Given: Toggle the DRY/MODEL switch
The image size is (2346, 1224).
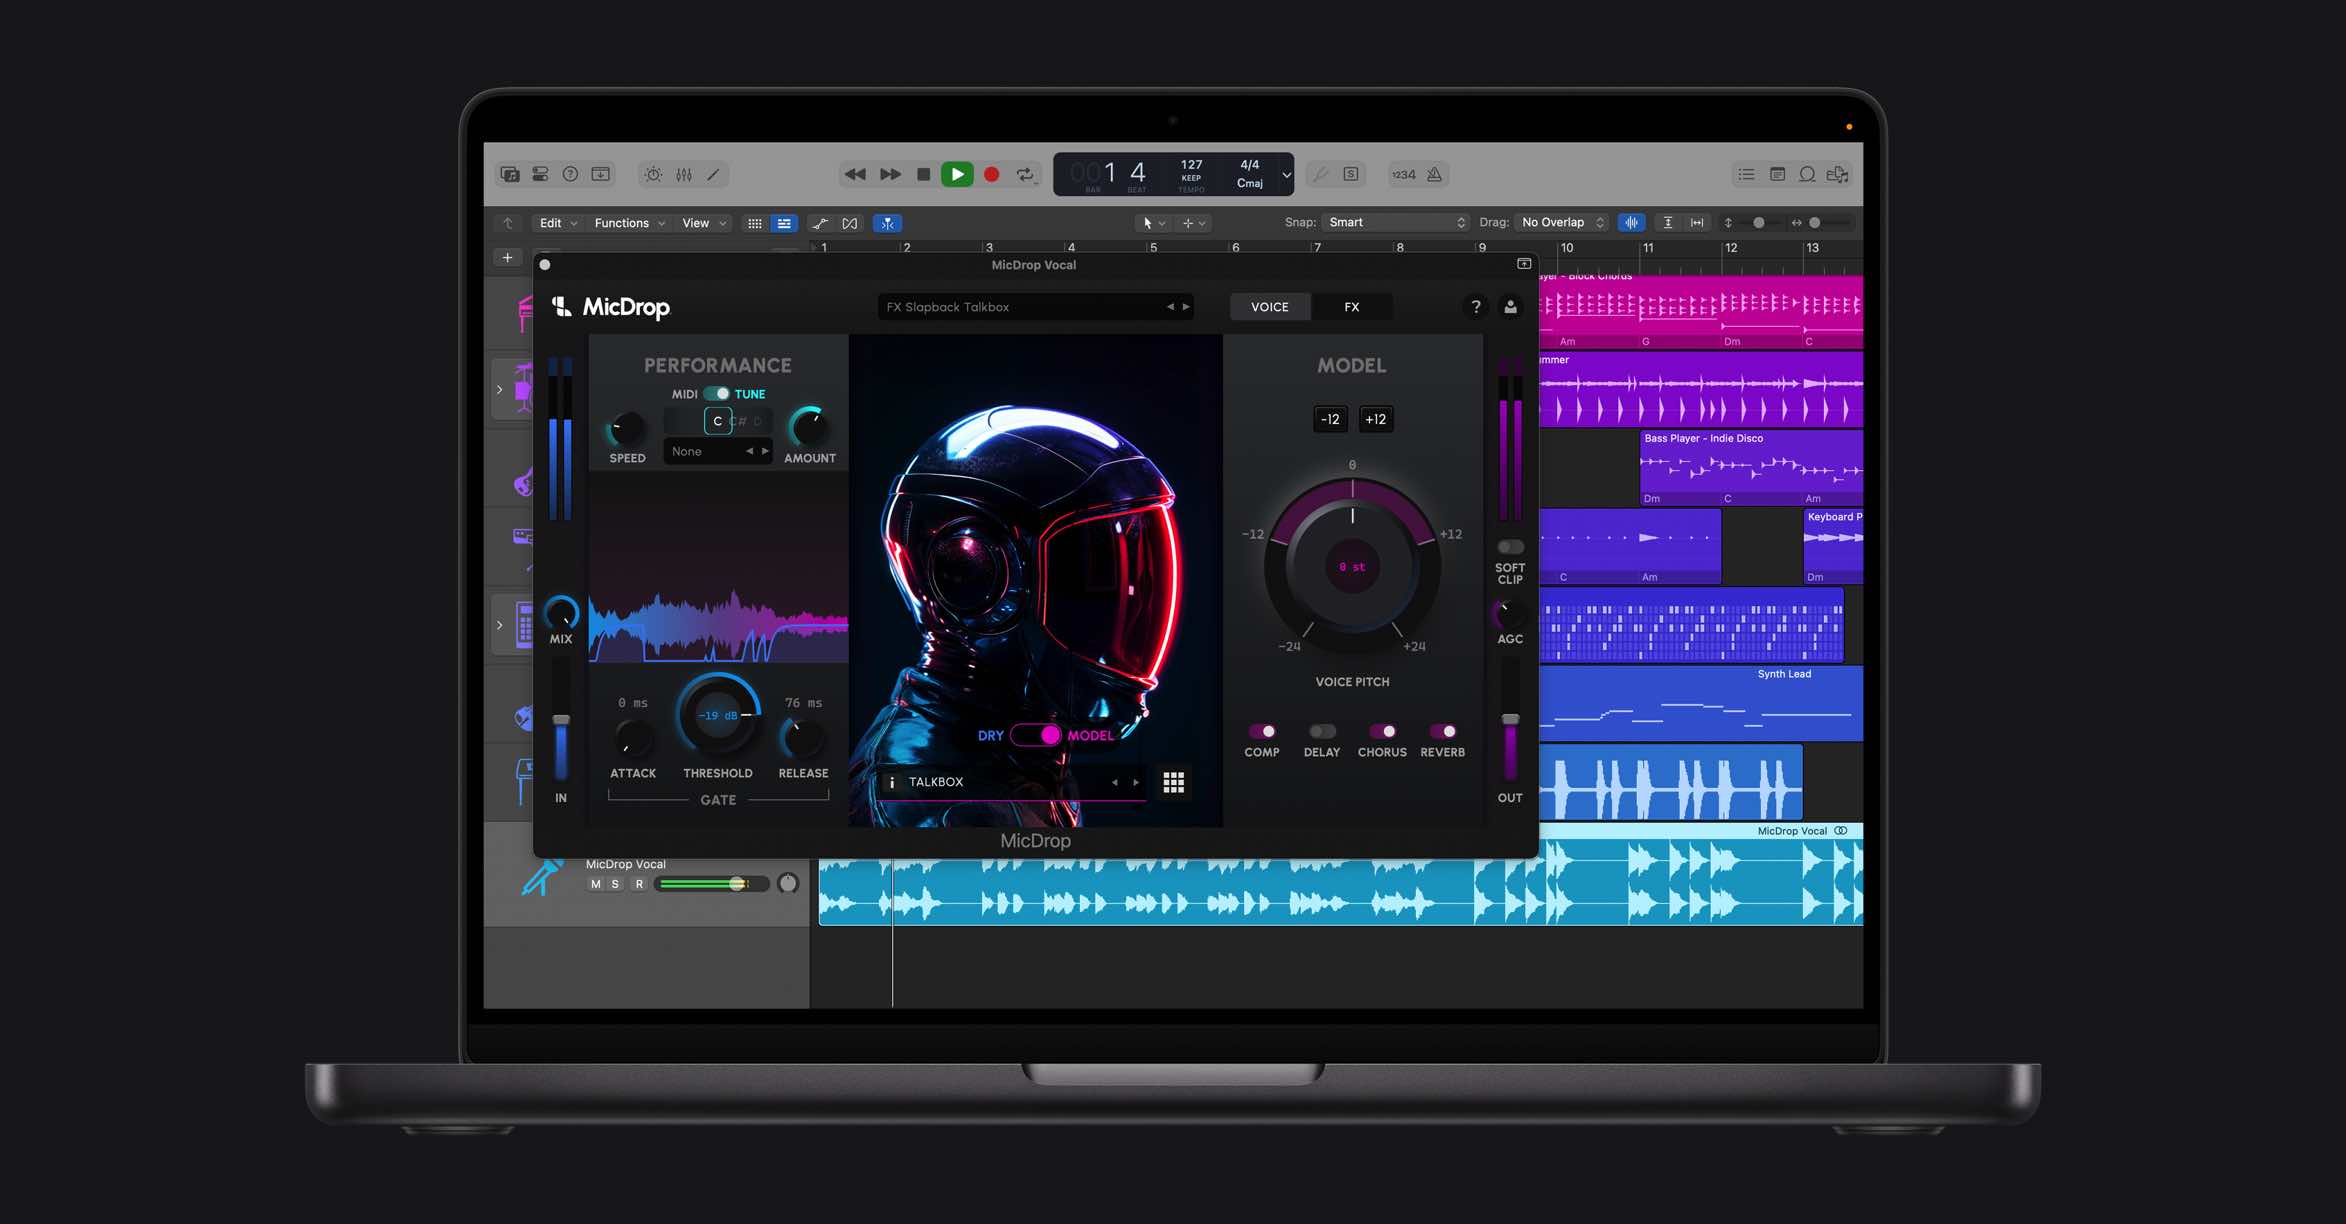Looking at the screenshot, I should (x=1036, y=735).
